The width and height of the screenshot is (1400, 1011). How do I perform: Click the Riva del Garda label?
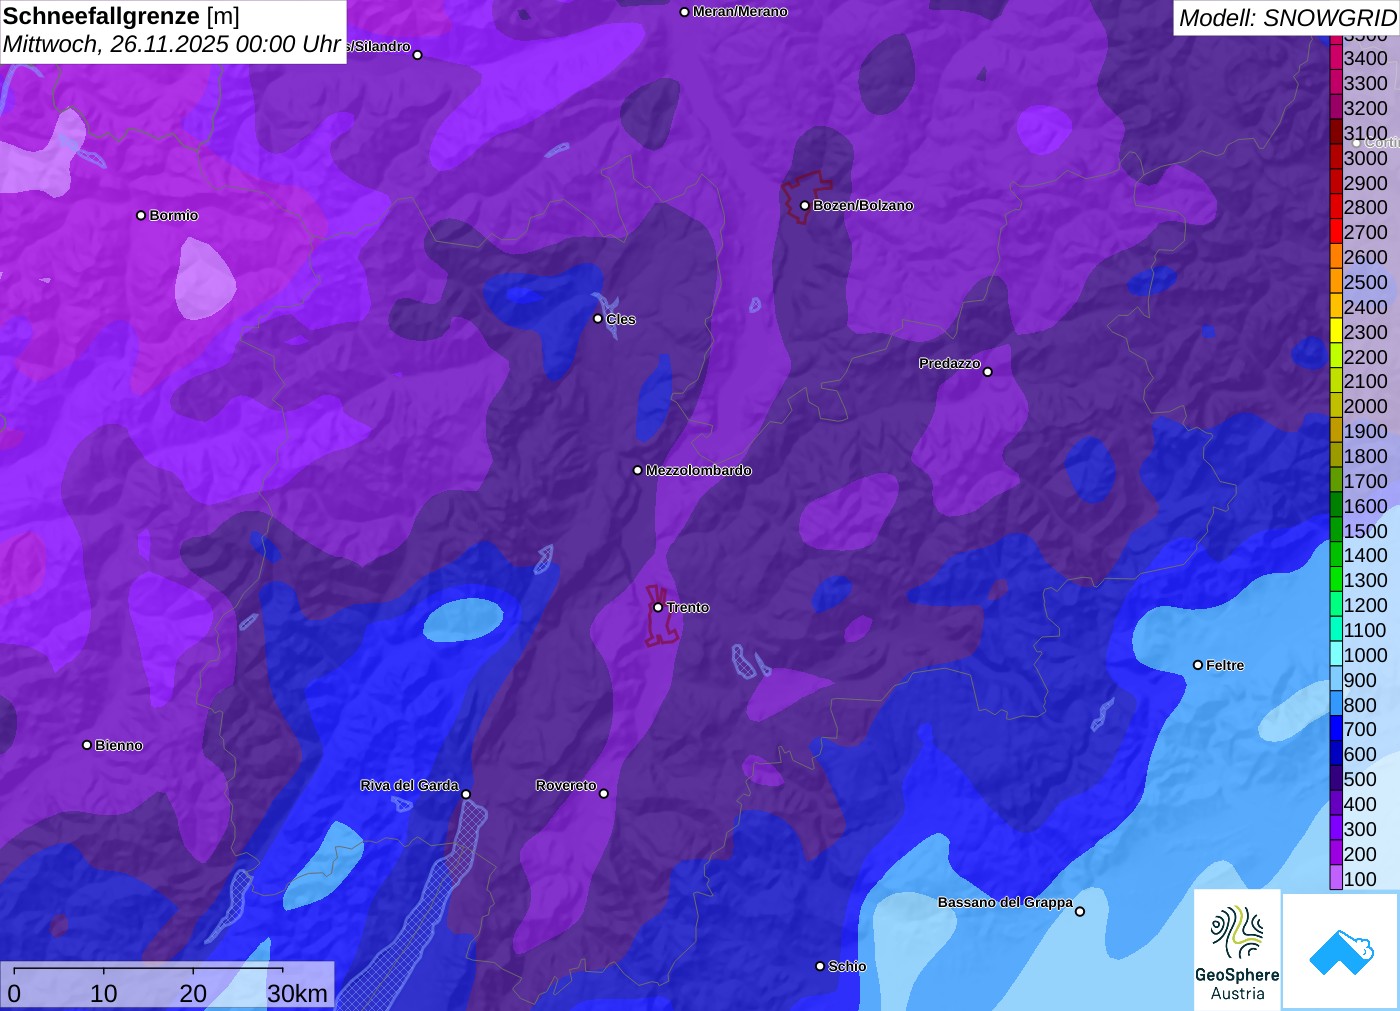click(x=409, y=785)
